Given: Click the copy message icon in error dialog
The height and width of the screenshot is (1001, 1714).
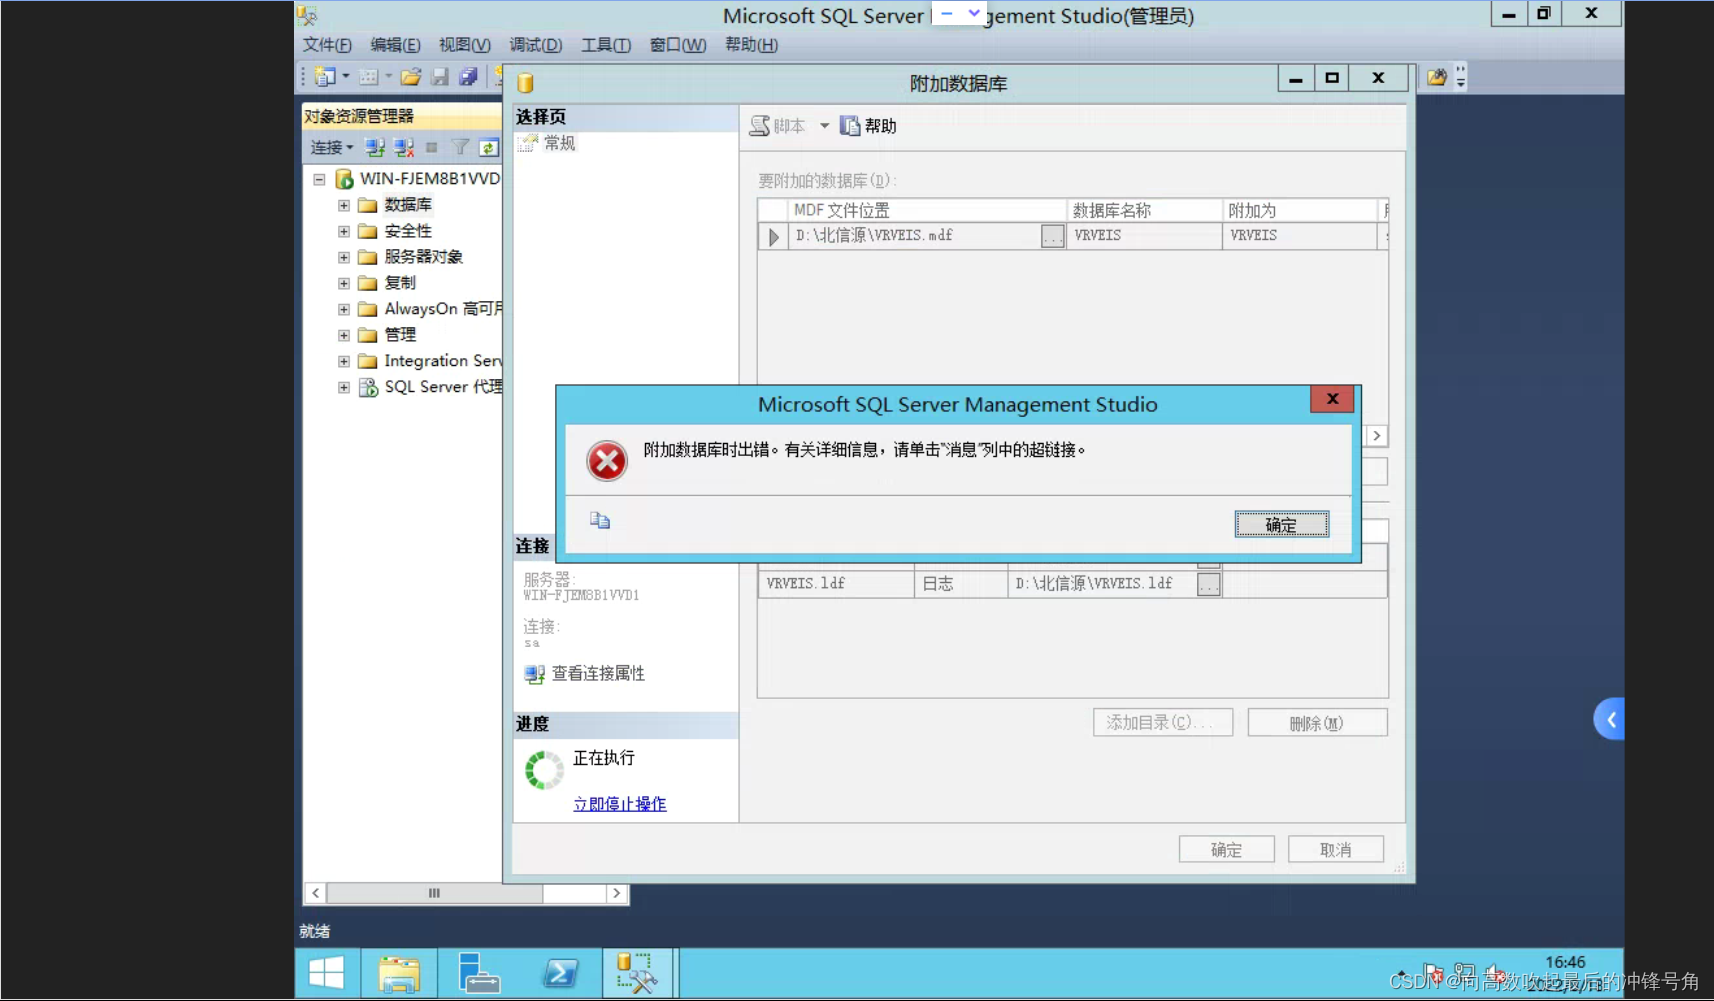Looking at the screenshot, I should pos(600,520).
